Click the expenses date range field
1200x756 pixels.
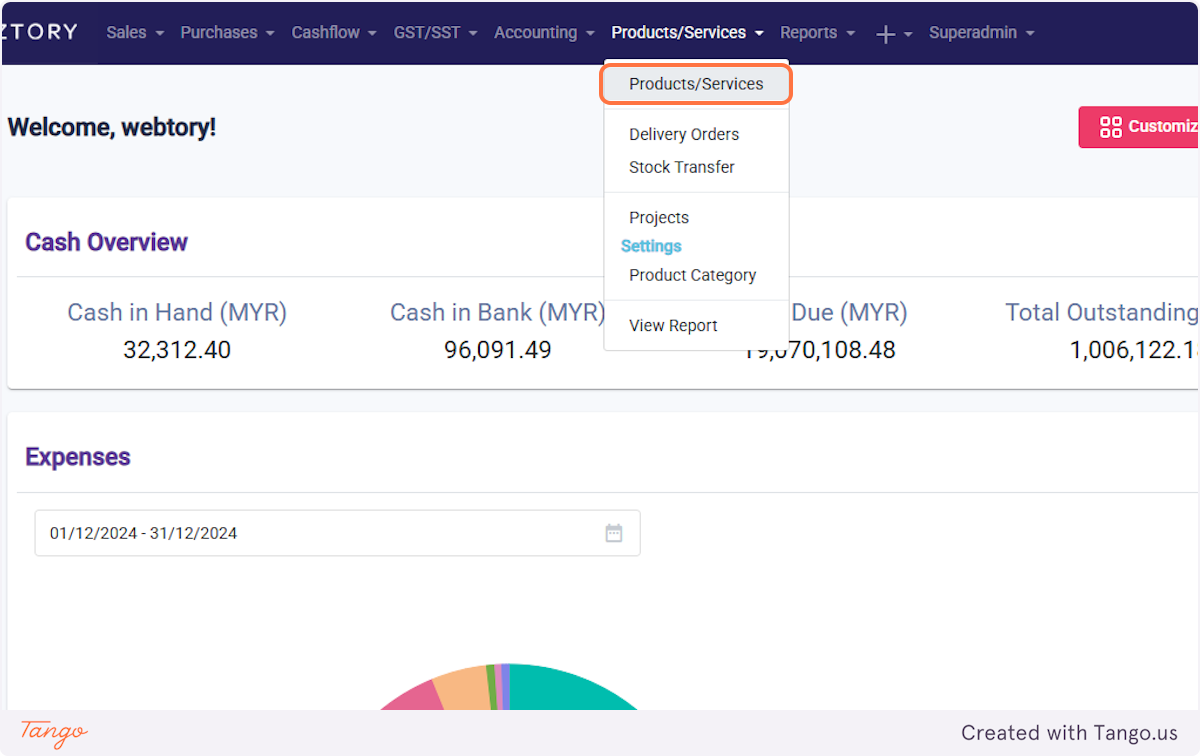337,533
